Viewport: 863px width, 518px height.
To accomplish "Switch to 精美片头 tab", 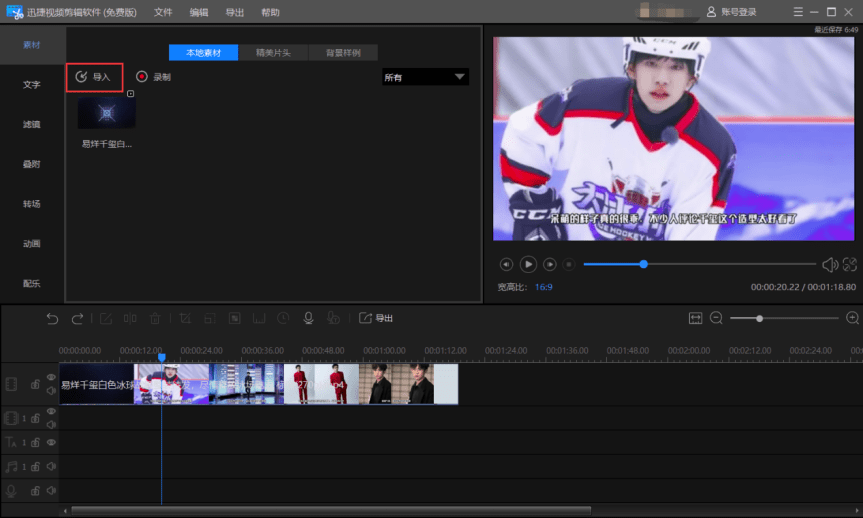I will point(274,53).
